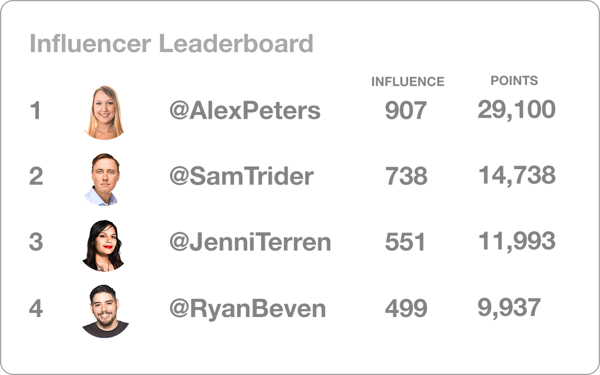The width and height of the screenshot is (600, 375).
Task: Sort by the POINTS column header
Action: 514,80
